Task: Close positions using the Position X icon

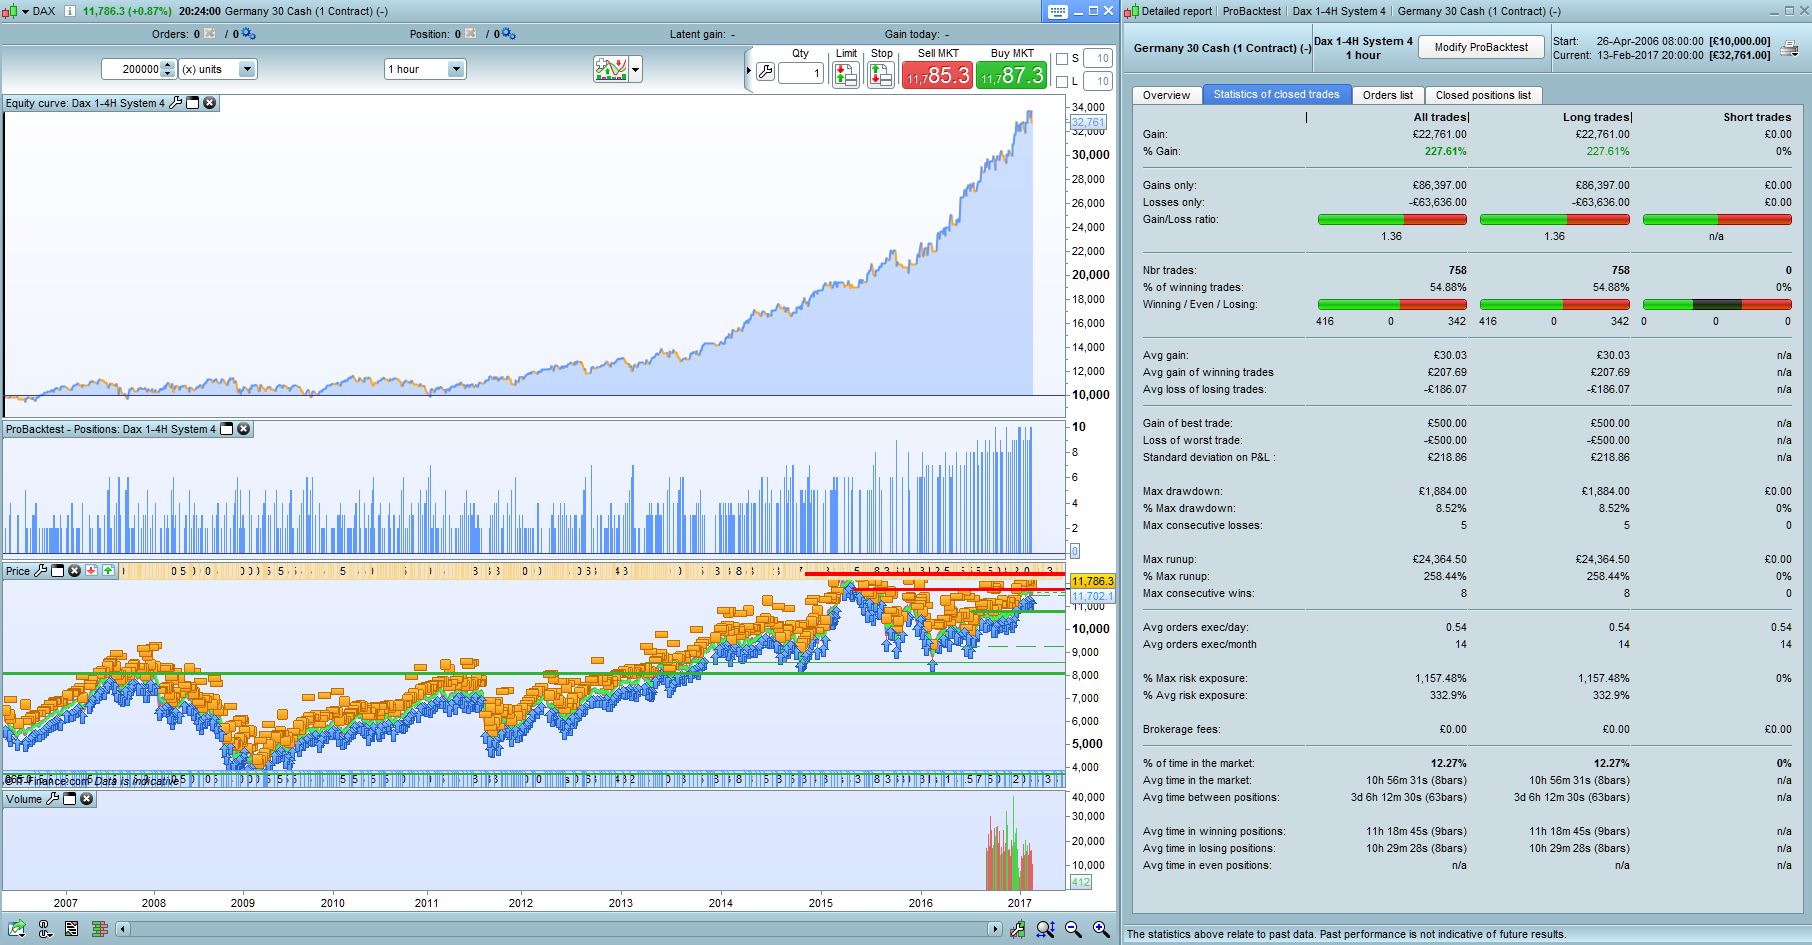Action: point(472,34)
